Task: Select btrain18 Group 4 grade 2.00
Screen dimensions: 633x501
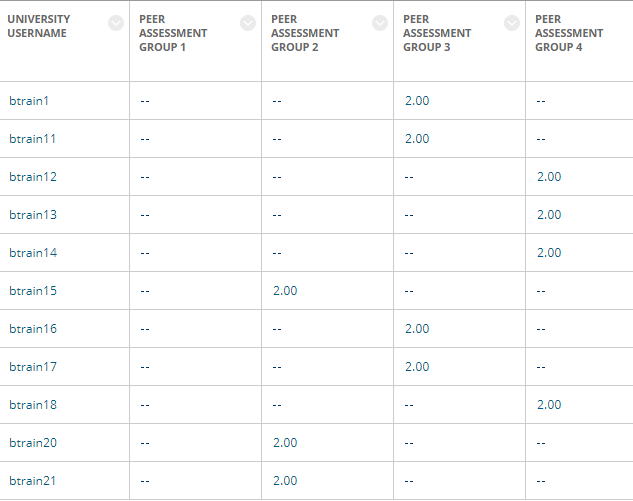Action: point(549,404)
